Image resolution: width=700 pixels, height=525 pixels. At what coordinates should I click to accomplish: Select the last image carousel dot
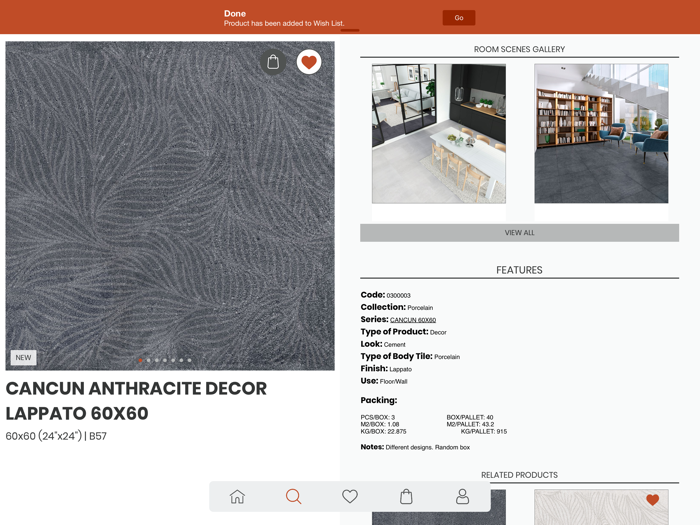189,360
